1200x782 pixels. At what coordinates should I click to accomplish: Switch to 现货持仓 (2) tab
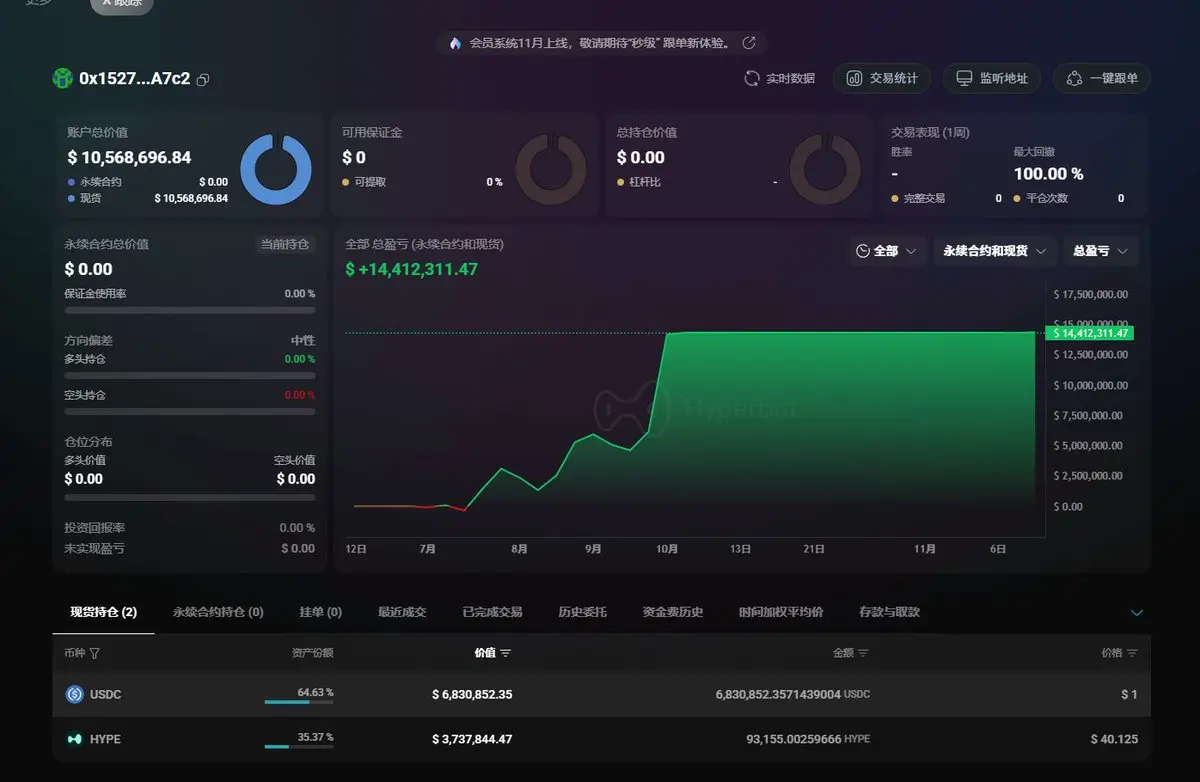(x=104, y=612)
